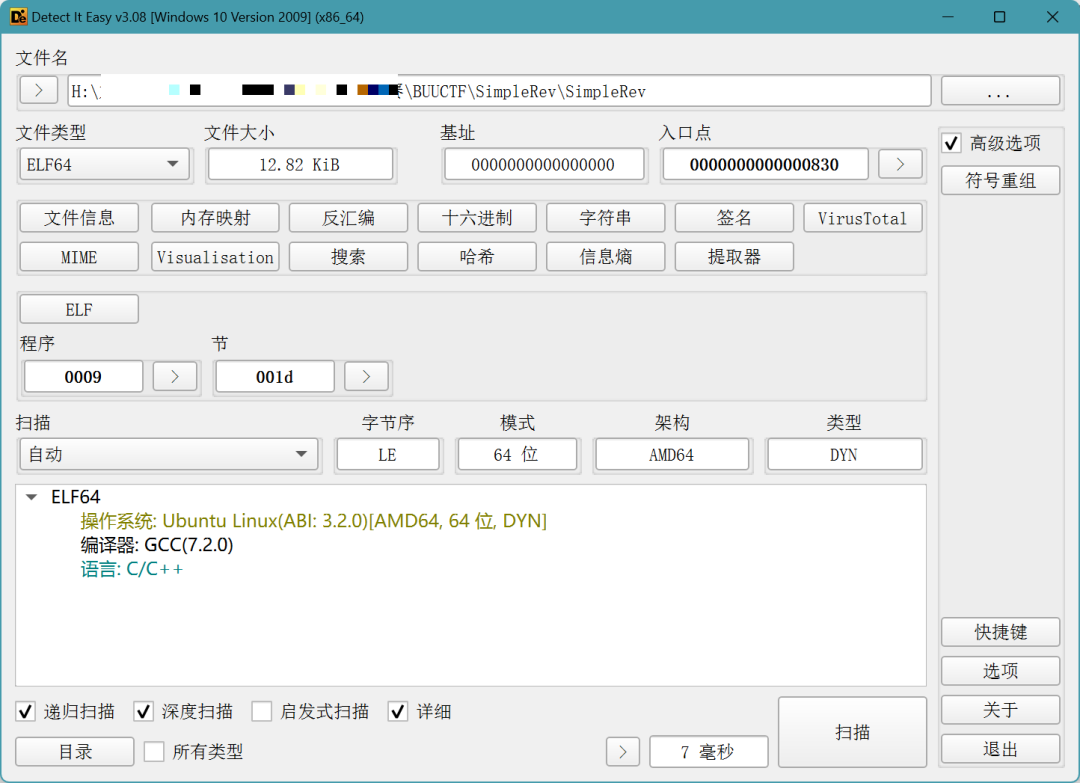Open the 十六进制 hex viewer
Viewport: 1080px width, 783px height.
[x=477, y=218]
